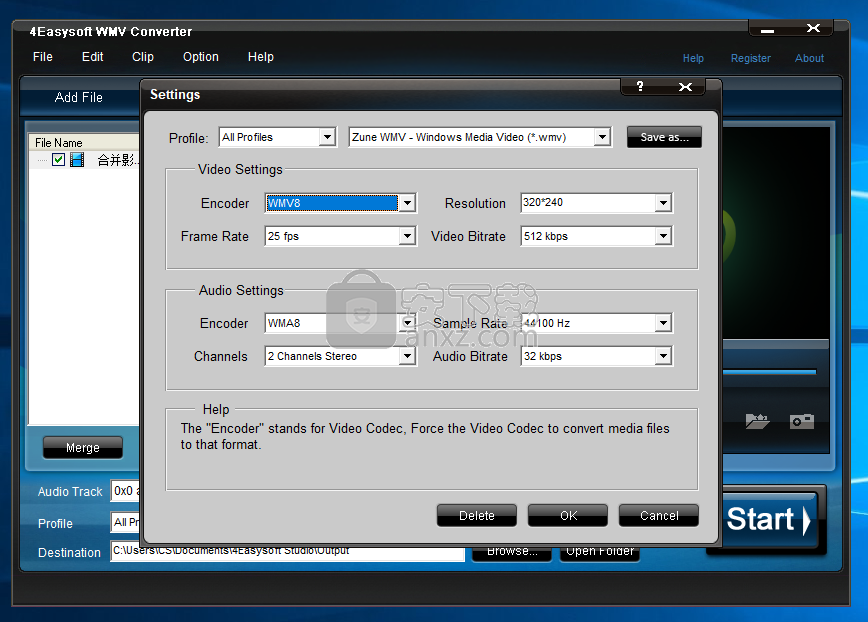Screen dimensions: 868x622
Task: Close the Settings dialog with X
Action: 685,87
